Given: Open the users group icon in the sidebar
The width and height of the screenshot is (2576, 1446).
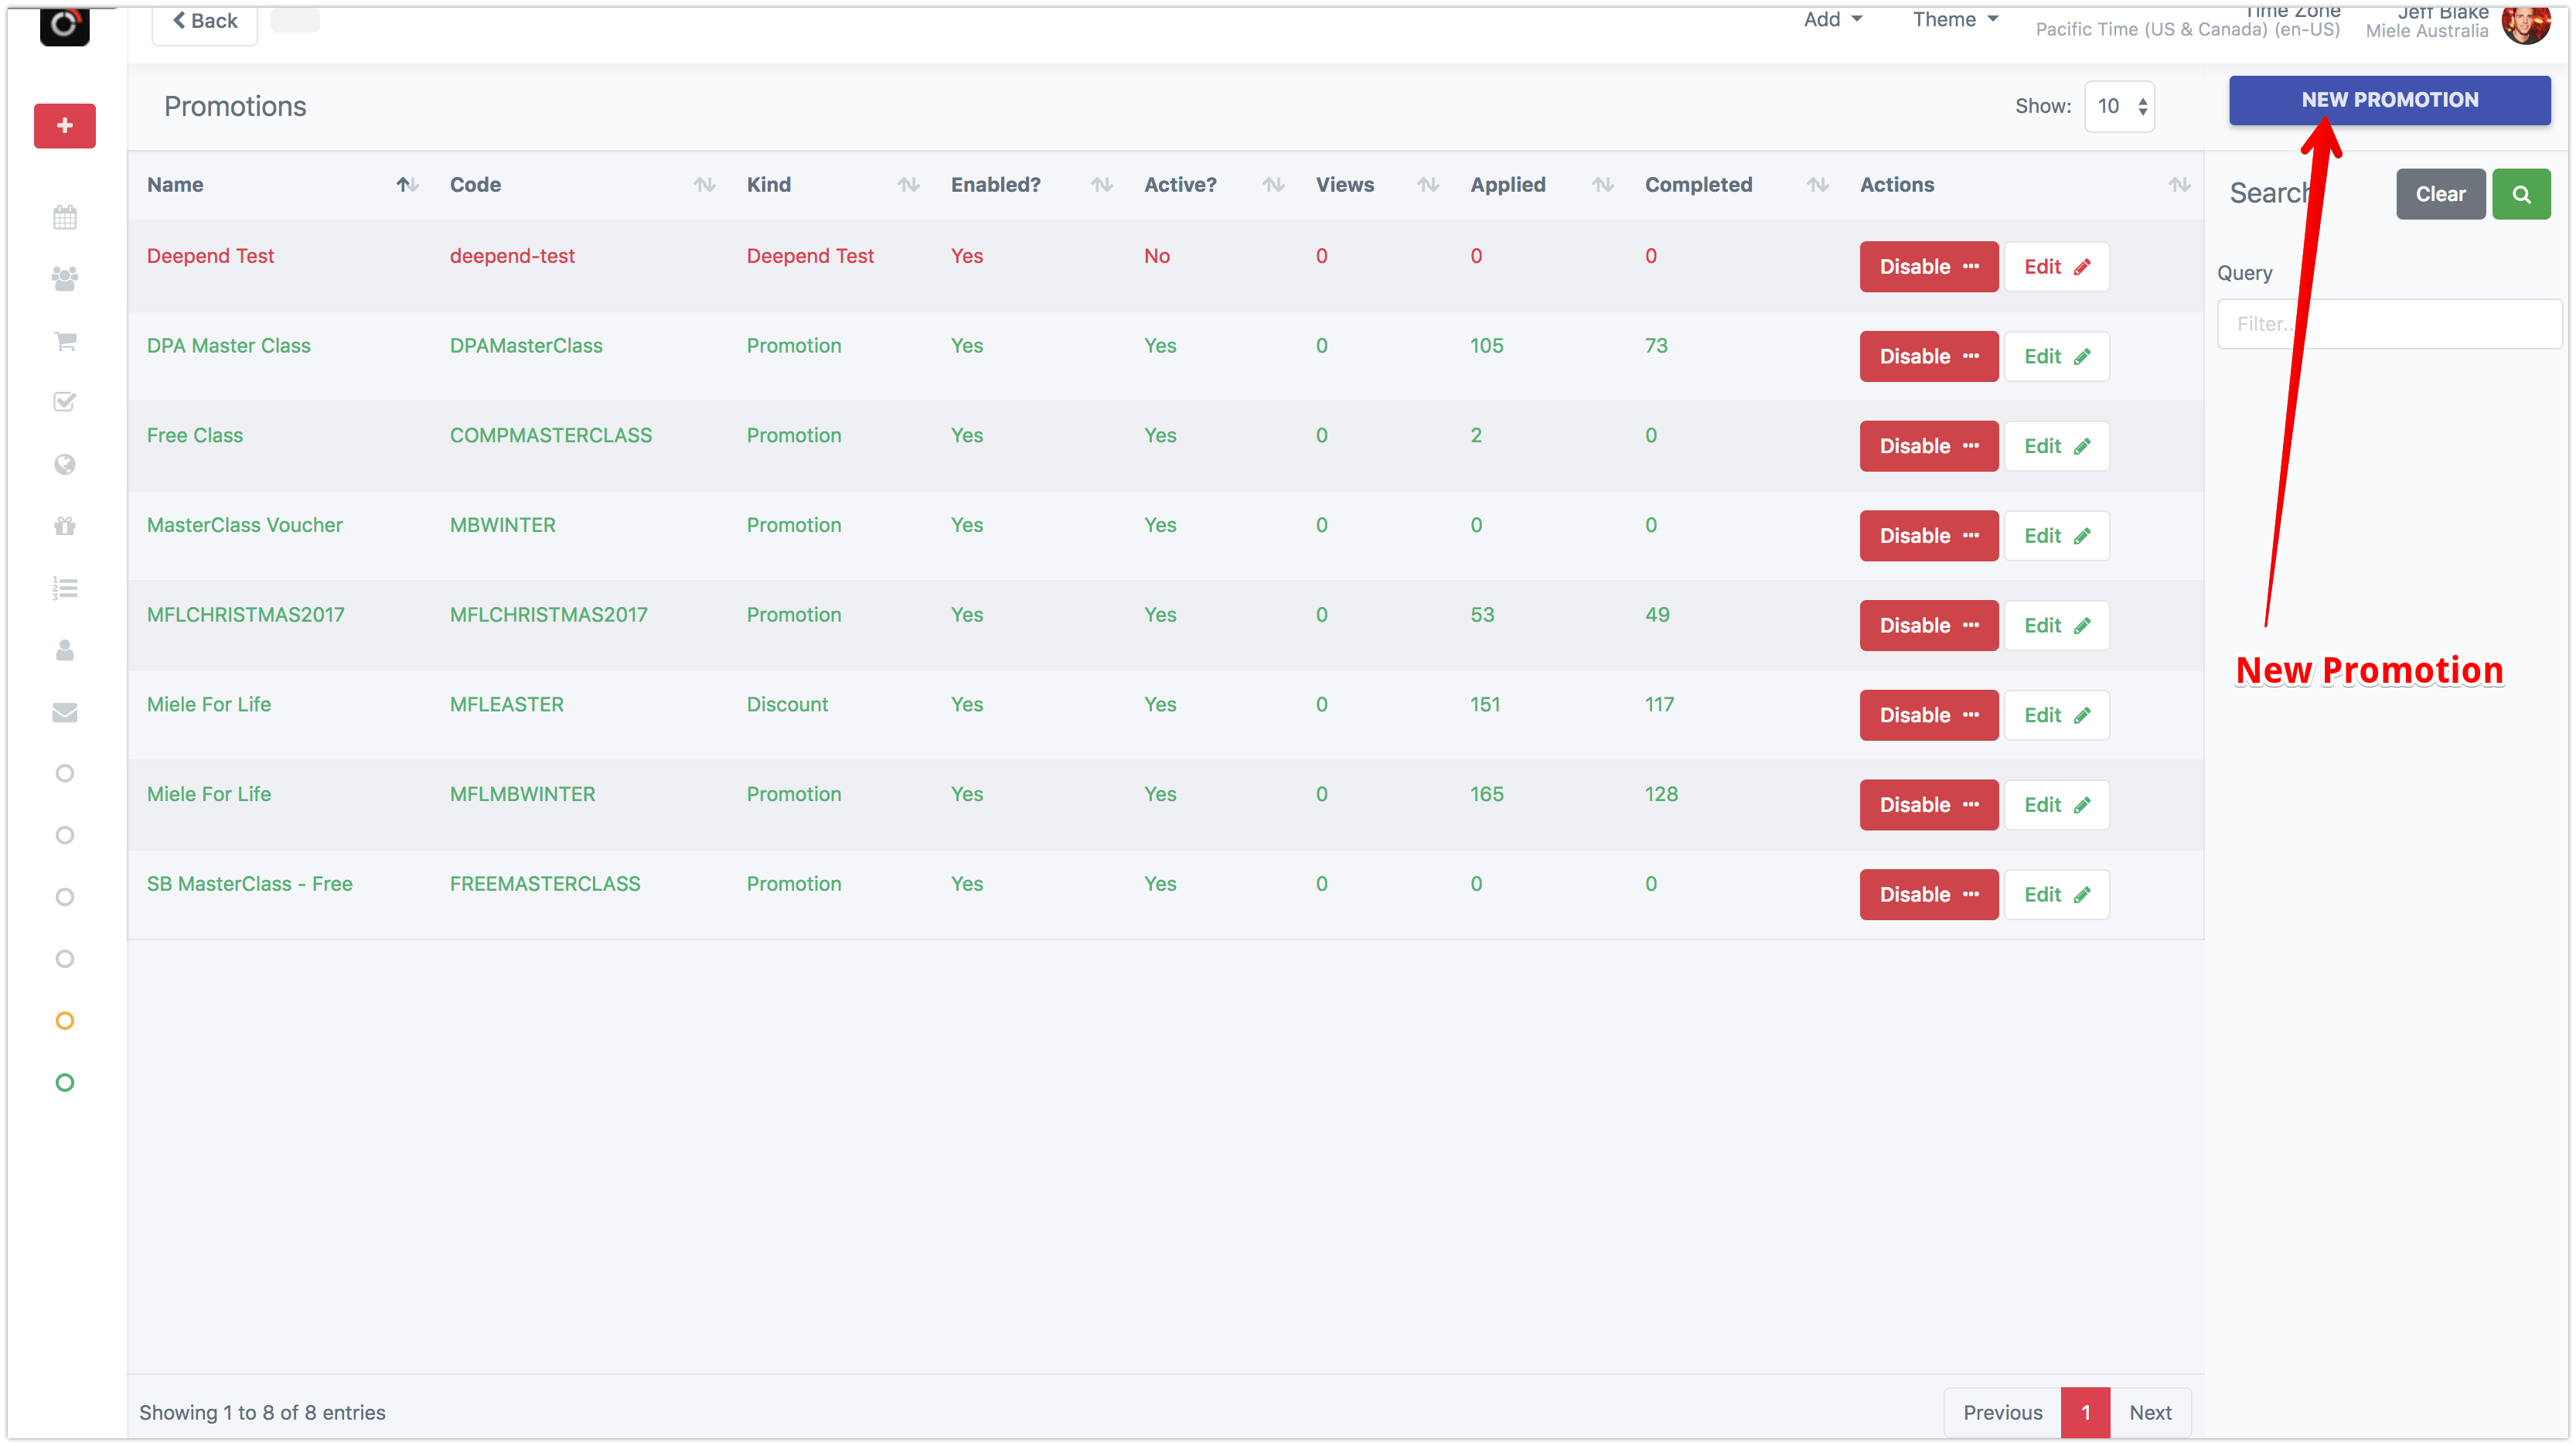Looking at the screenshot, I should tap(65, 279).
